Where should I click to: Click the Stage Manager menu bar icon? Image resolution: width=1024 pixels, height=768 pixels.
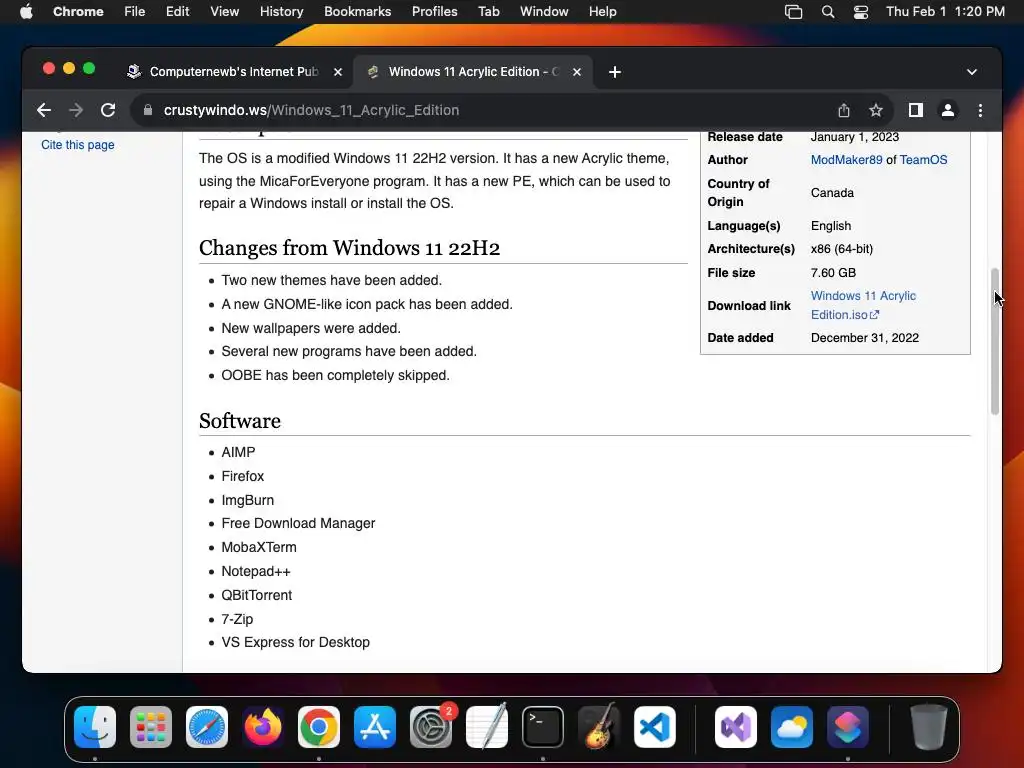click(x=793, y=12)
